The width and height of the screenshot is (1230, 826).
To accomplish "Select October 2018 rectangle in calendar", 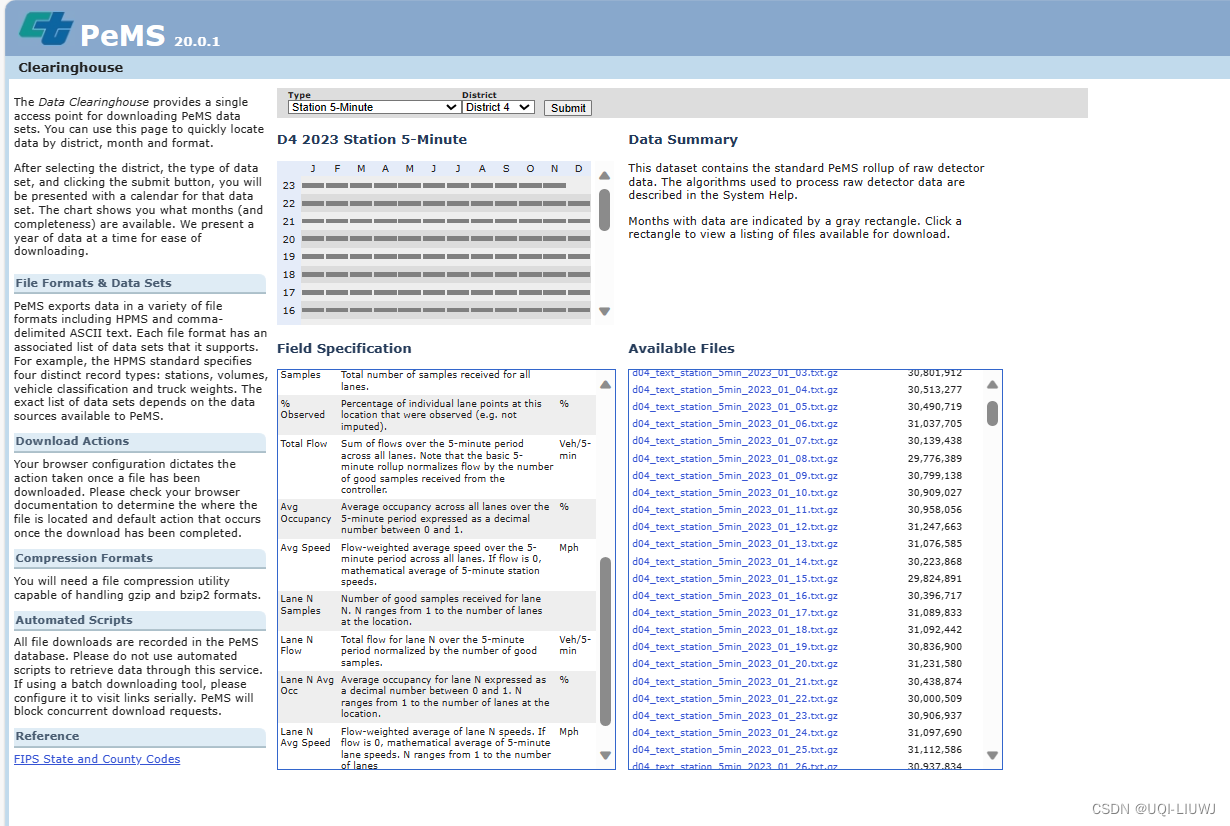I will 530,274.
